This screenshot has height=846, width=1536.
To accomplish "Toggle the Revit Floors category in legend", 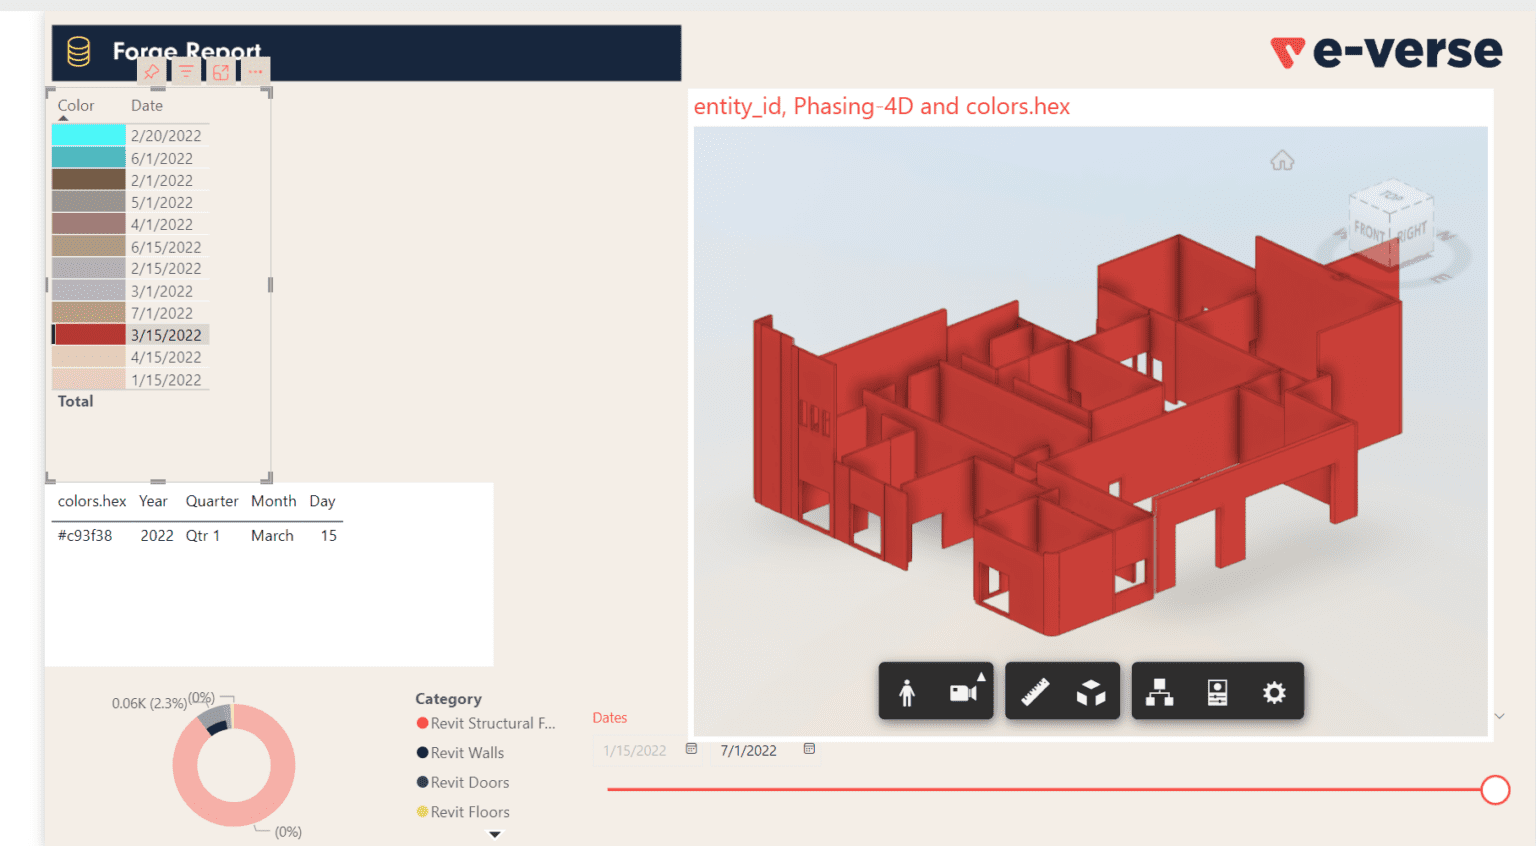I will coord(469,812).
